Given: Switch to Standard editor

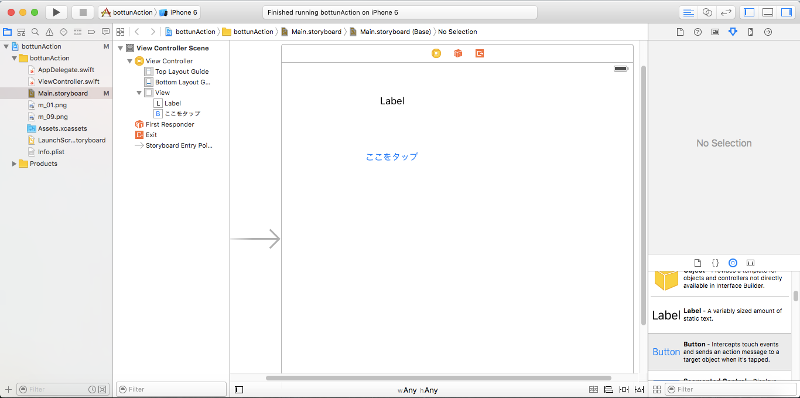Looking at the screenshot, I should 689,12.
